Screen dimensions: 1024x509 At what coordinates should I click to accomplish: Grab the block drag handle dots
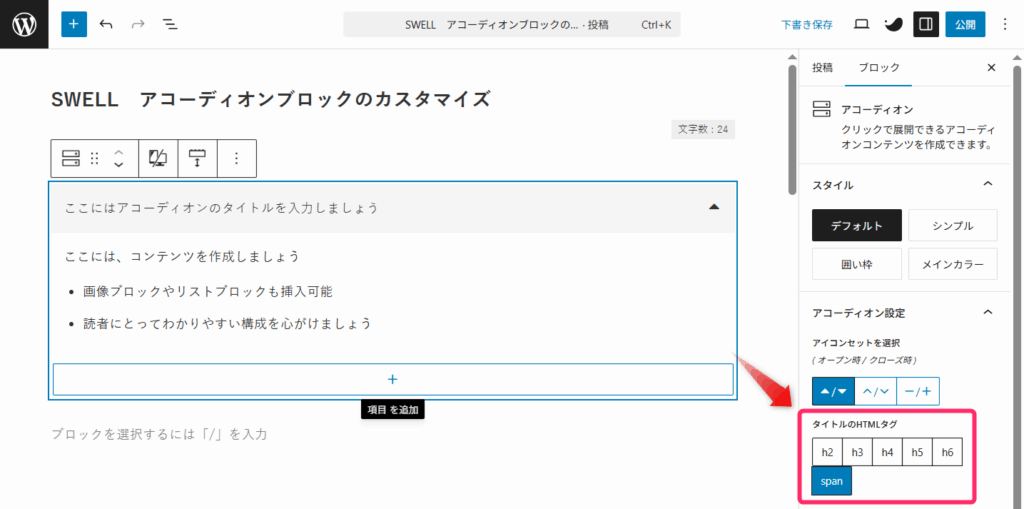coord(95,158)
